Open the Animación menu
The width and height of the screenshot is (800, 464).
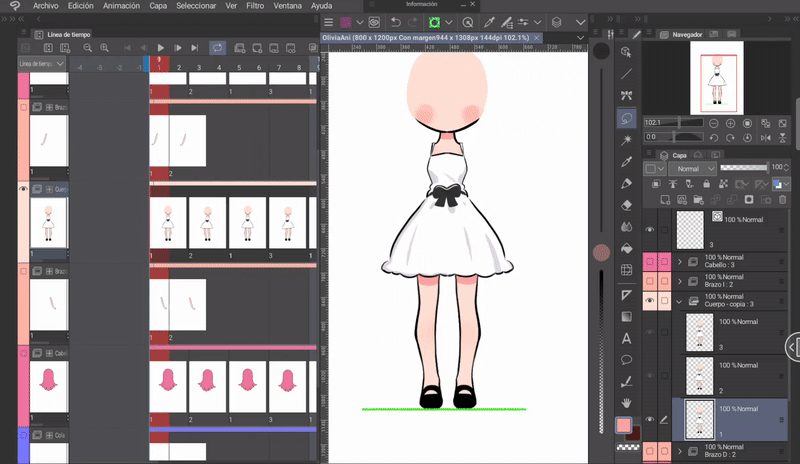pos(121,5)
